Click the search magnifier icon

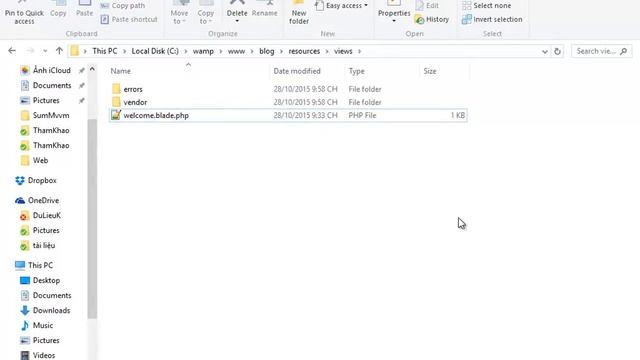click(x=623, y=51)
